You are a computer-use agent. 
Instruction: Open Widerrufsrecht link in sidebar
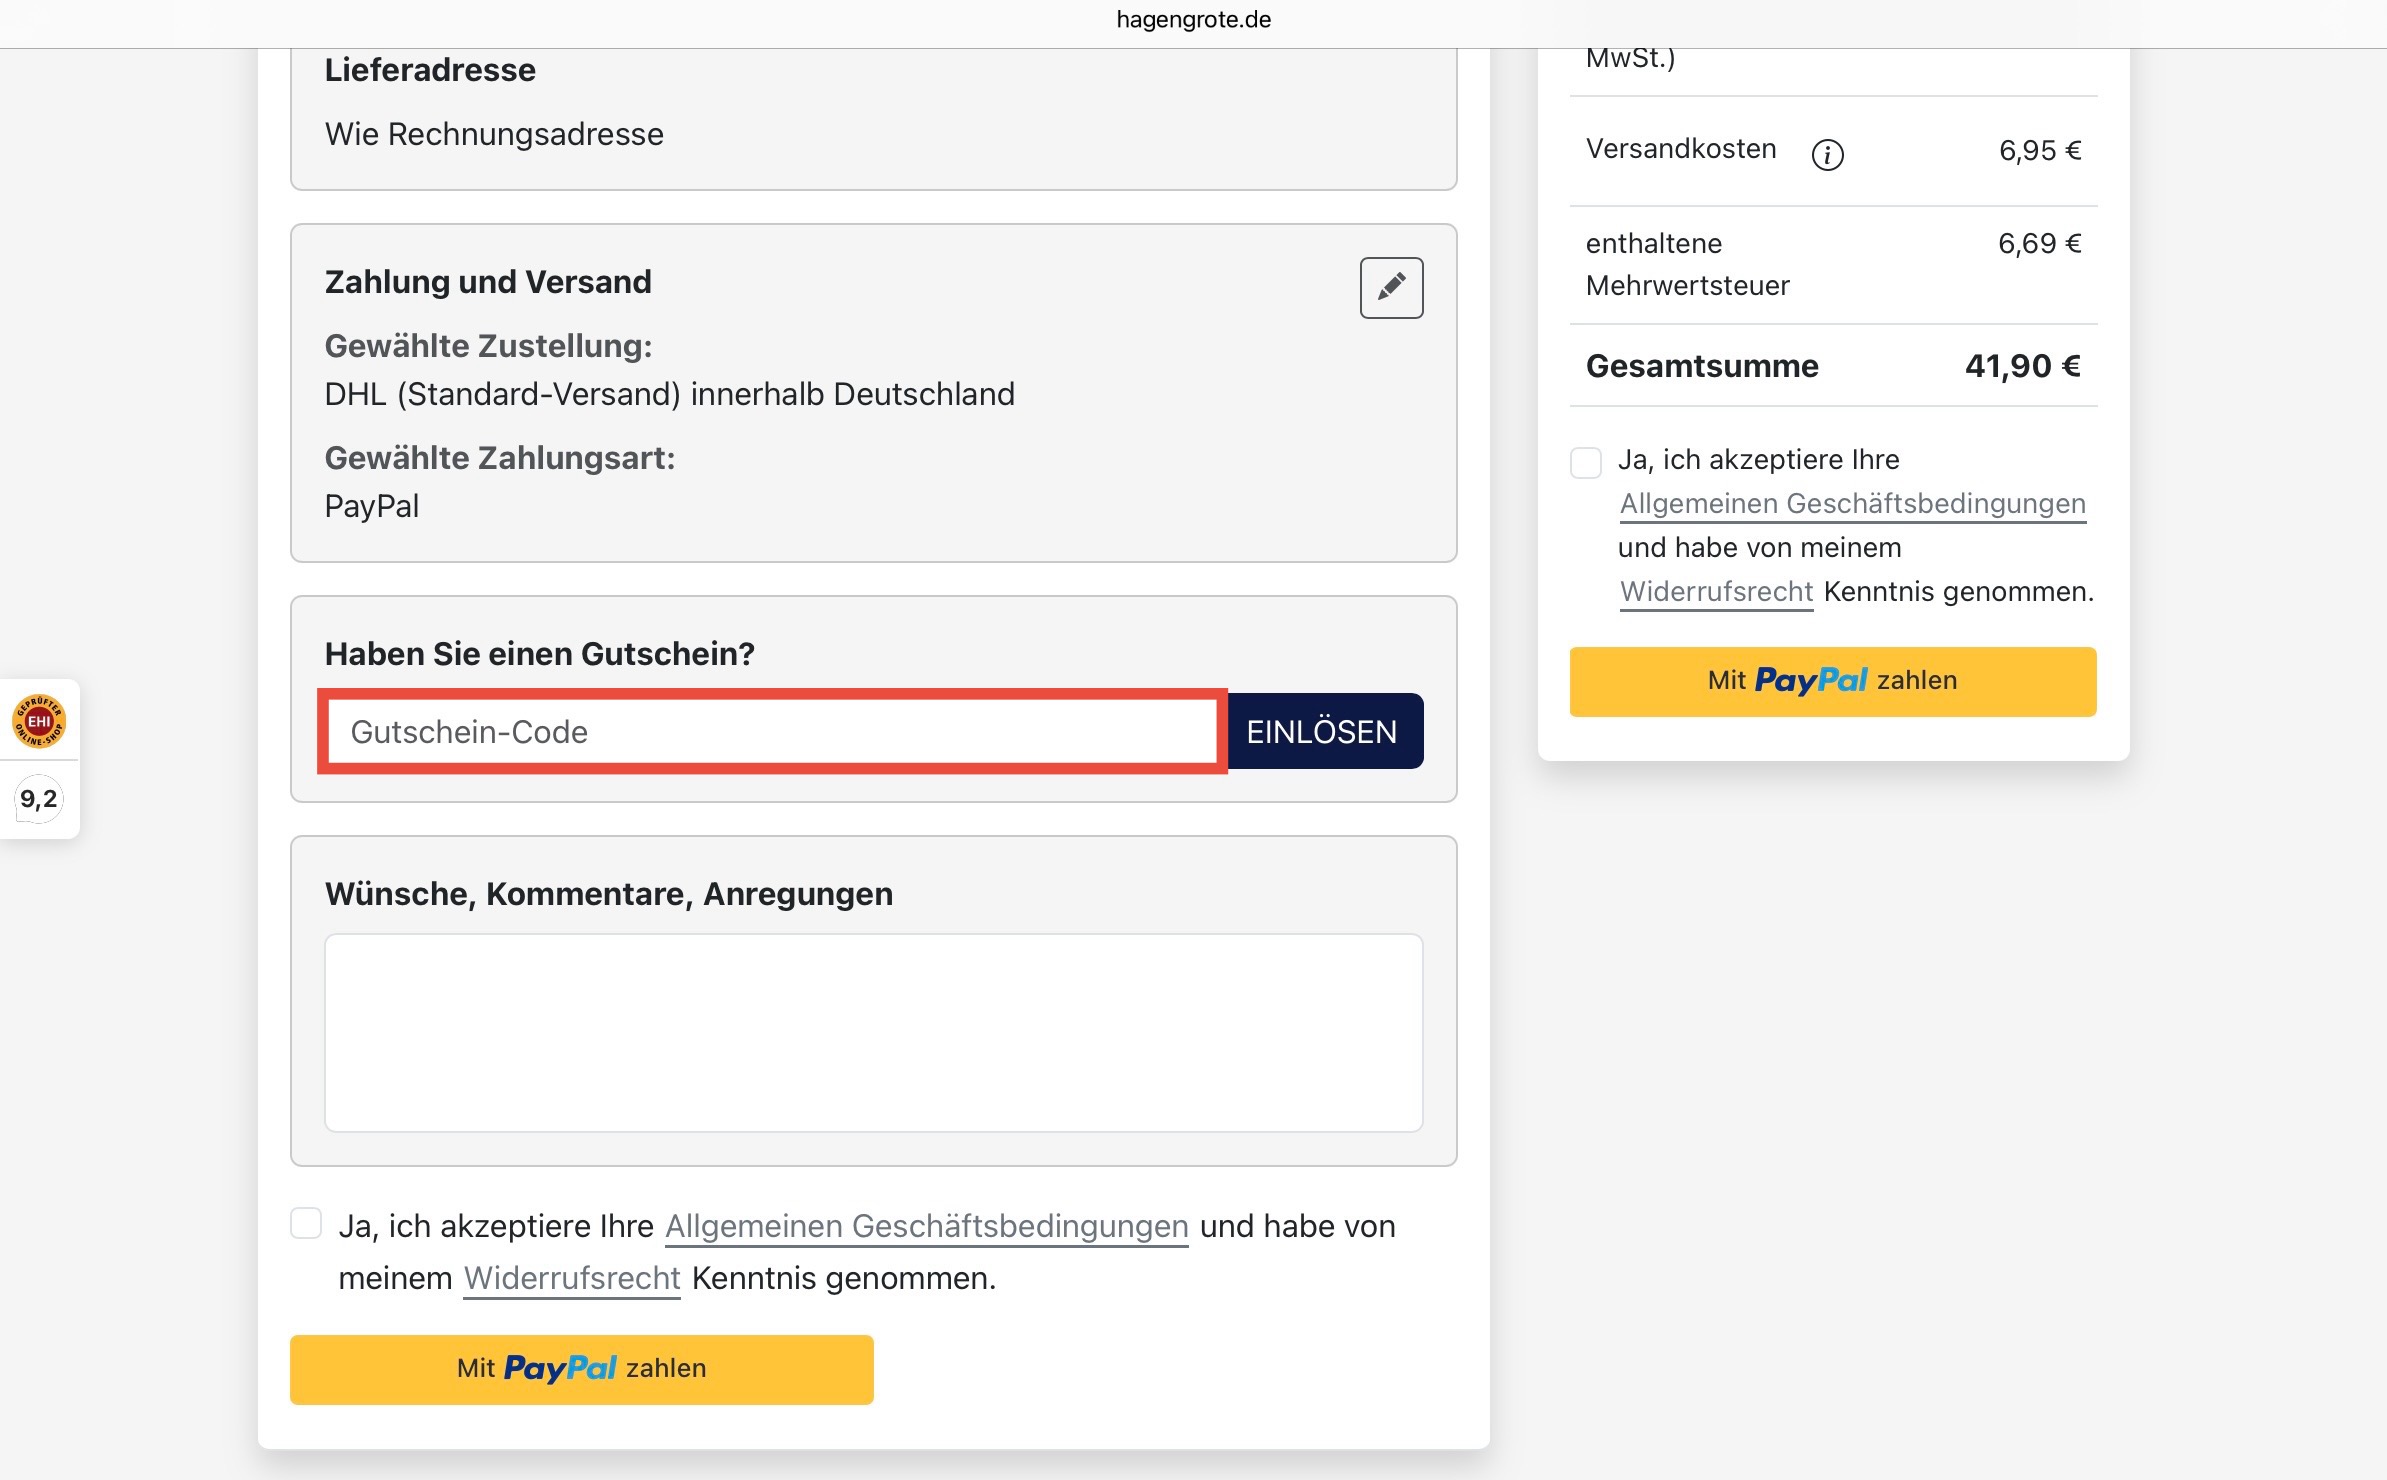pyautogui.click(x=1716, y=592)
